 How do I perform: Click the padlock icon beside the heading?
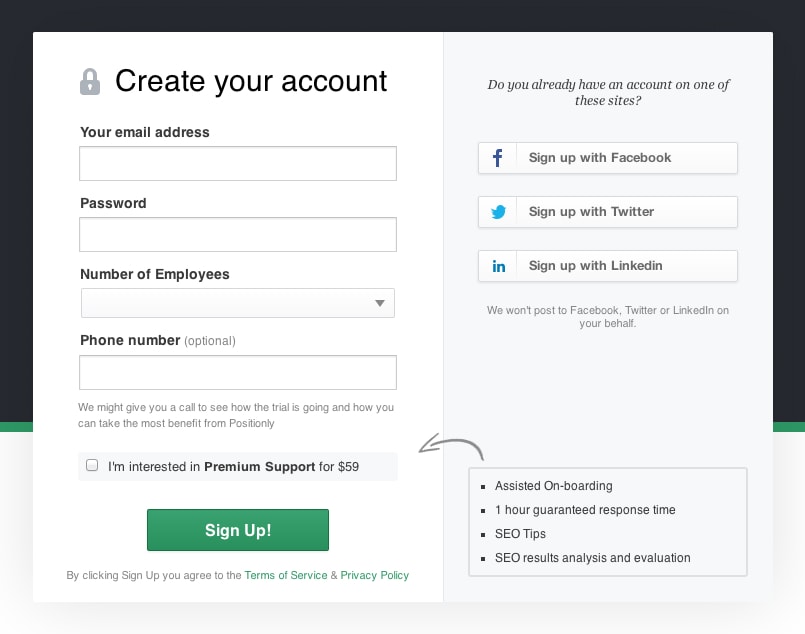point(90,82)
